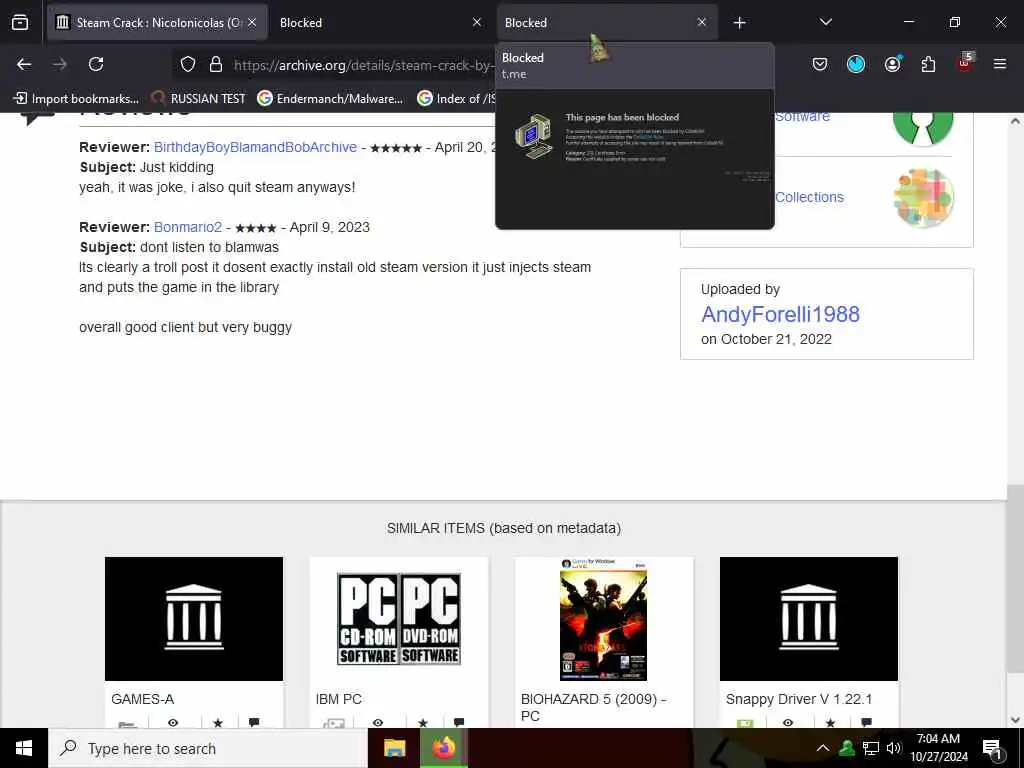Viewport: 1024px width, 768px height.
Task: Click the GAMES-A title text
Action: 142,699
